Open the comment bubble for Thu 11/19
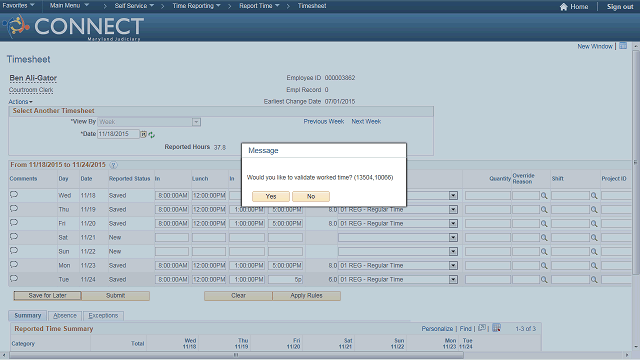The height and width of the screenshot is (360, 640). coord(14,209)
